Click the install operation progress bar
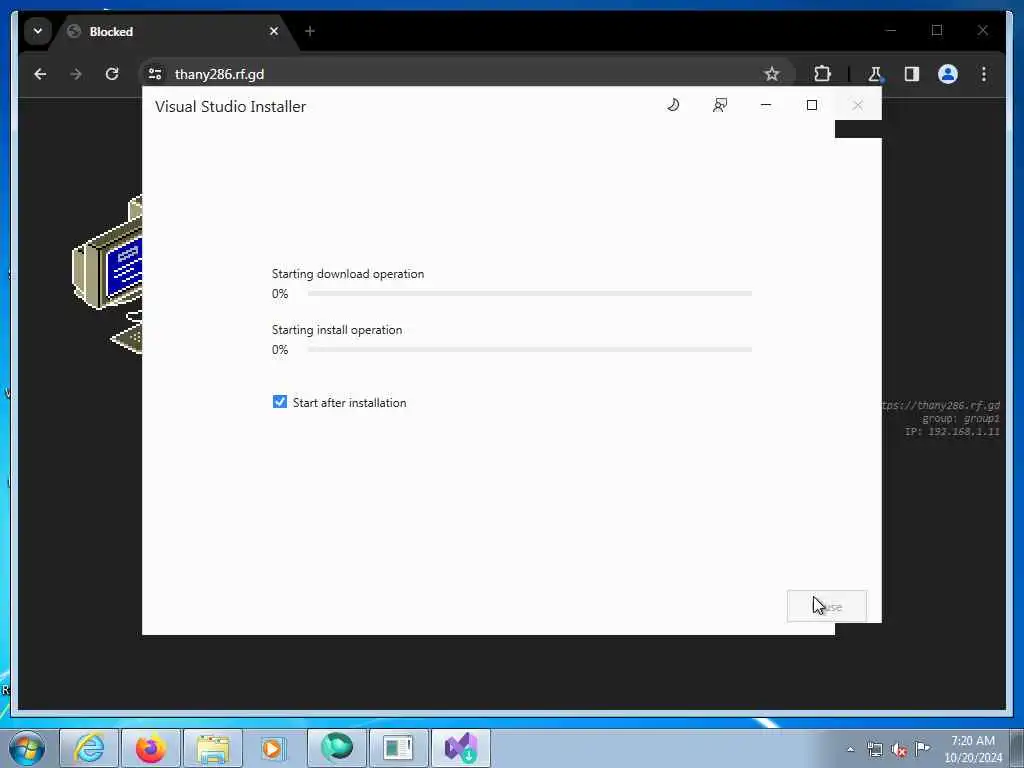 [x=530, y=350]
